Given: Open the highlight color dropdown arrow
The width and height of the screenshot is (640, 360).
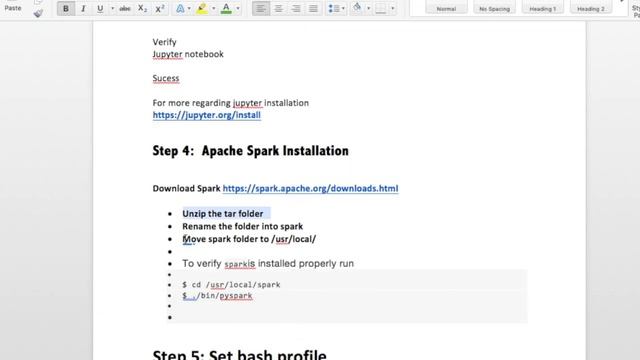Looking at the screenshot, I should [x=213, y=9].
